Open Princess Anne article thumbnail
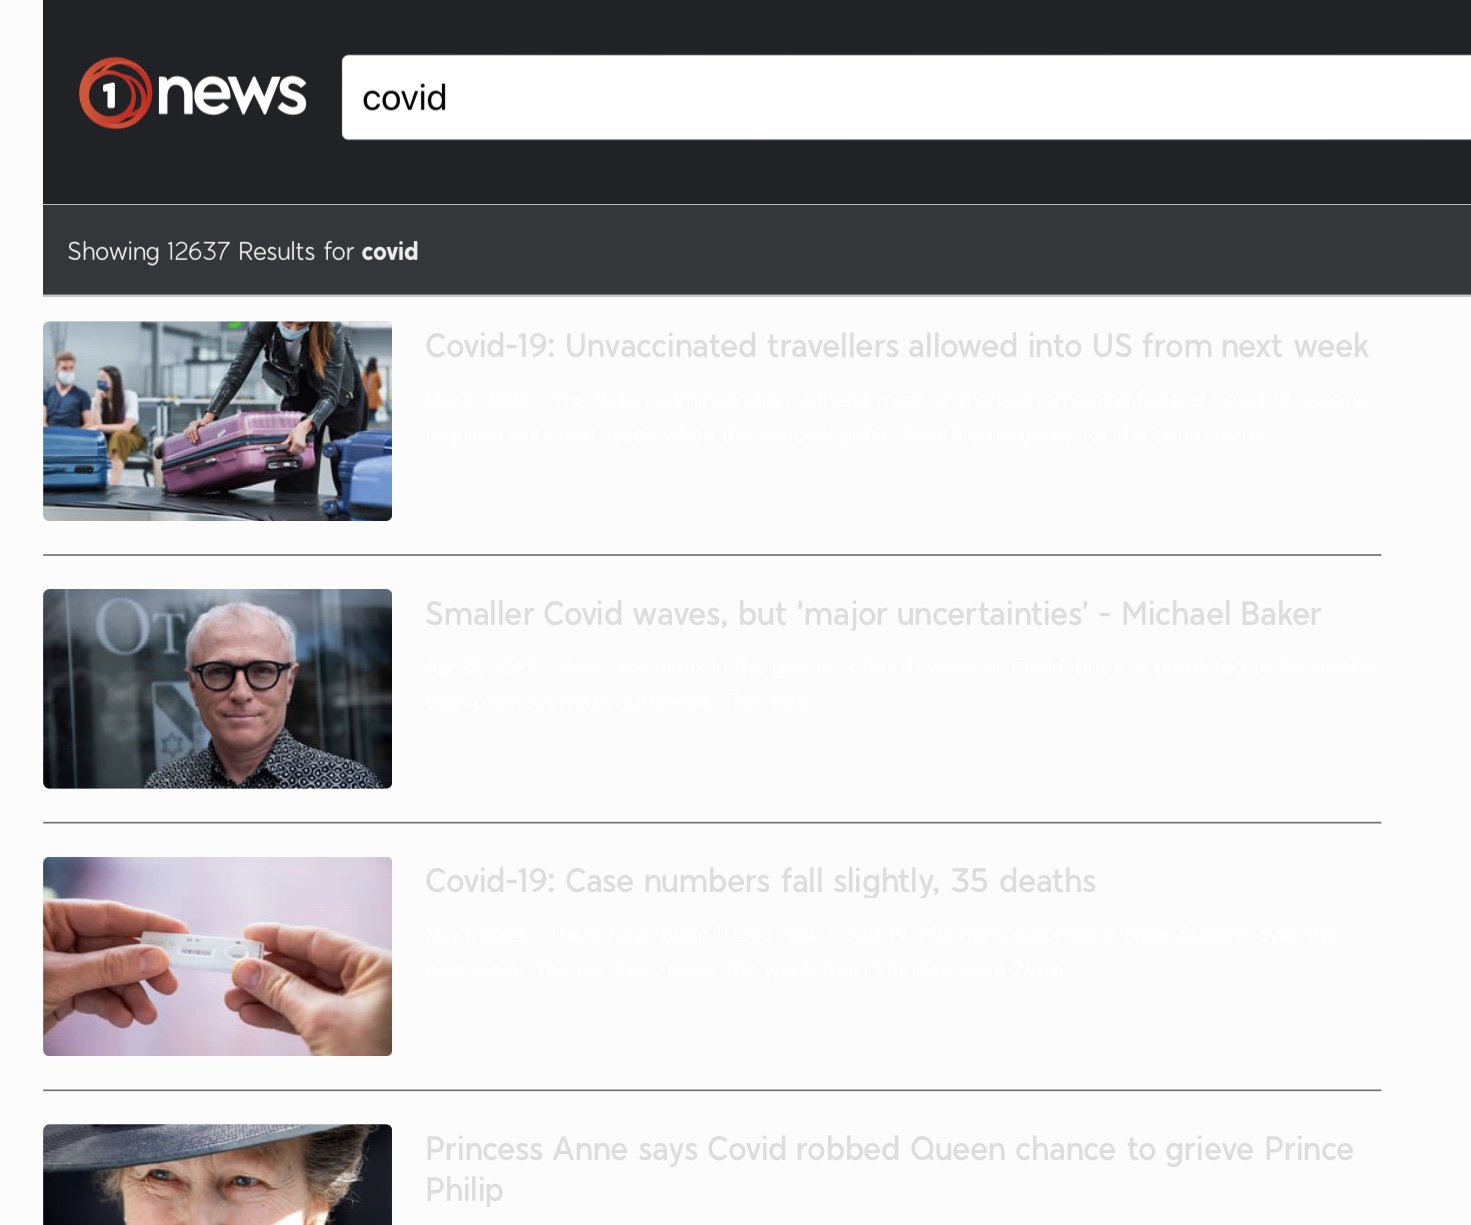The image size is (1471, 1225). [x=217, y=1175]
